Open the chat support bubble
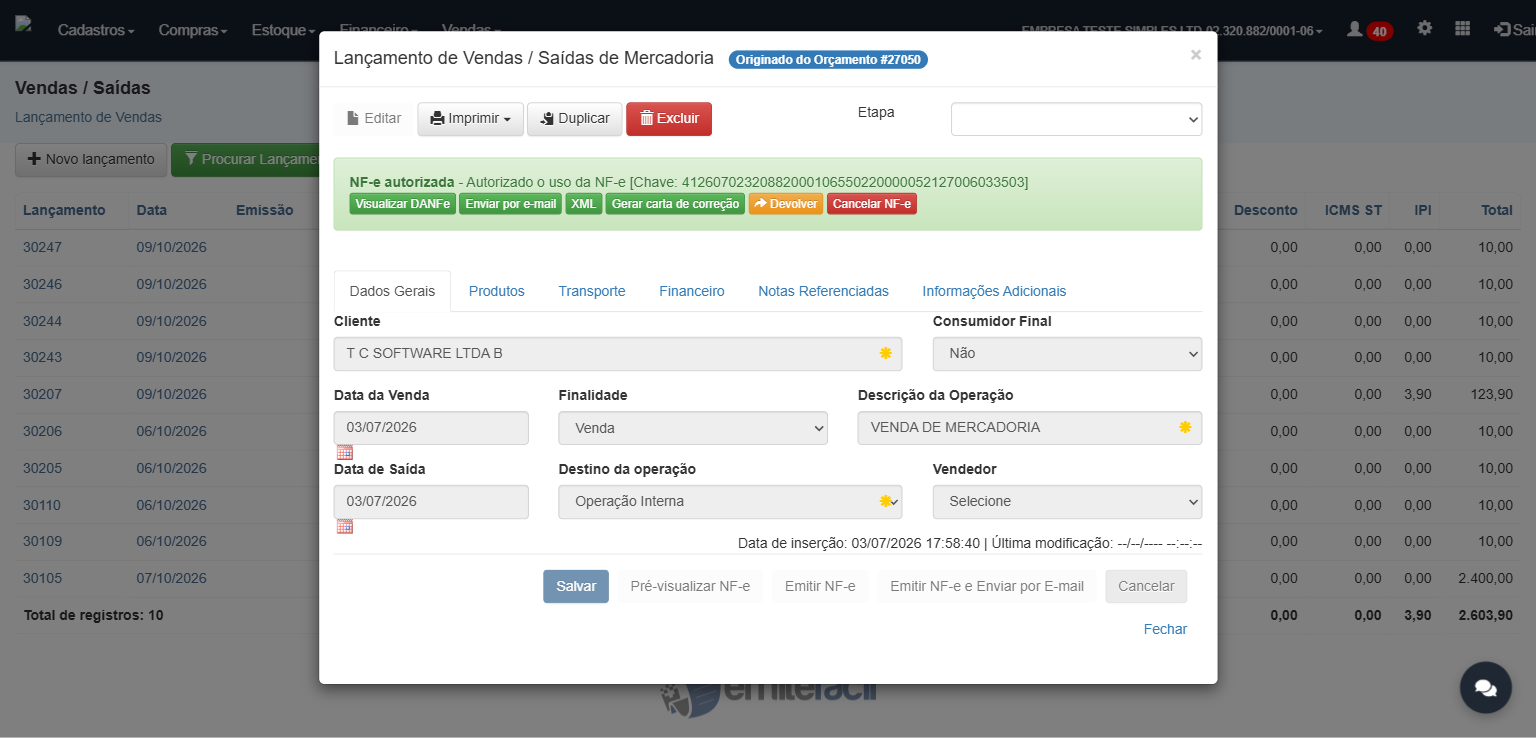 point(1485,687)
